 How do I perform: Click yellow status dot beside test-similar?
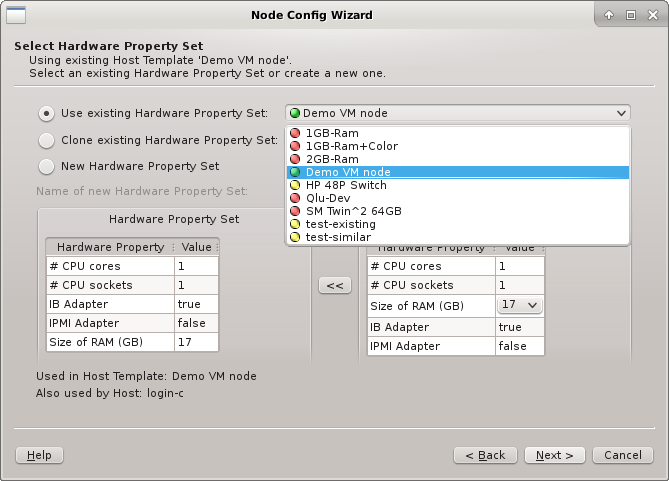point(295,237)
